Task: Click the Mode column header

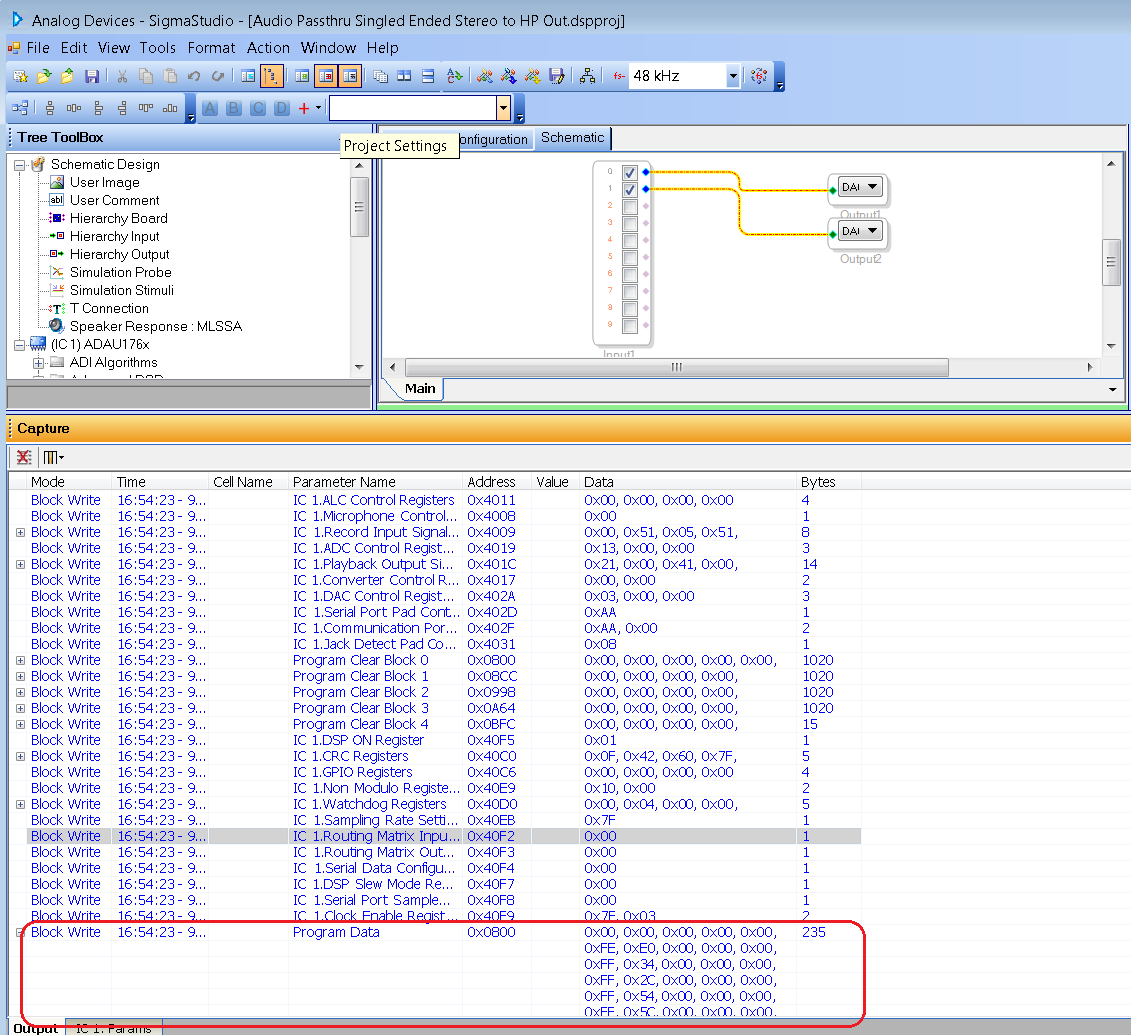Action: tap(48, 482)
